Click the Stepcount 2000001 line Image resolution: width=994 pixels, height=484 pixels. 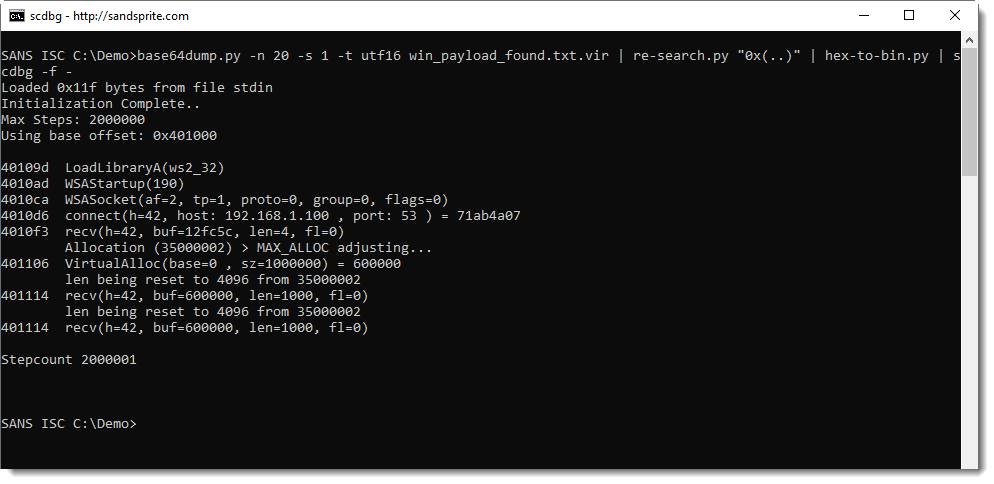click(x=68, y=360)
